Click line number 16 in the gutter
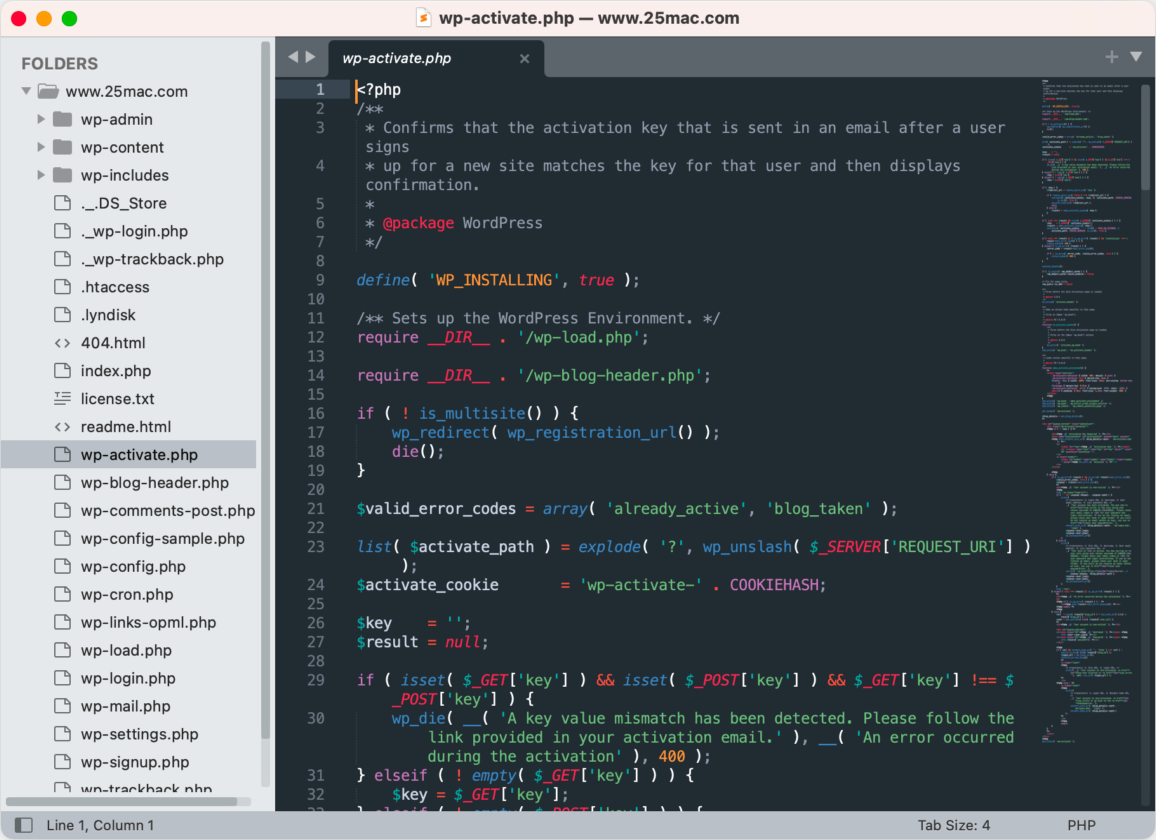Viewport: 1156px width, 840px height. pos(316,413)
